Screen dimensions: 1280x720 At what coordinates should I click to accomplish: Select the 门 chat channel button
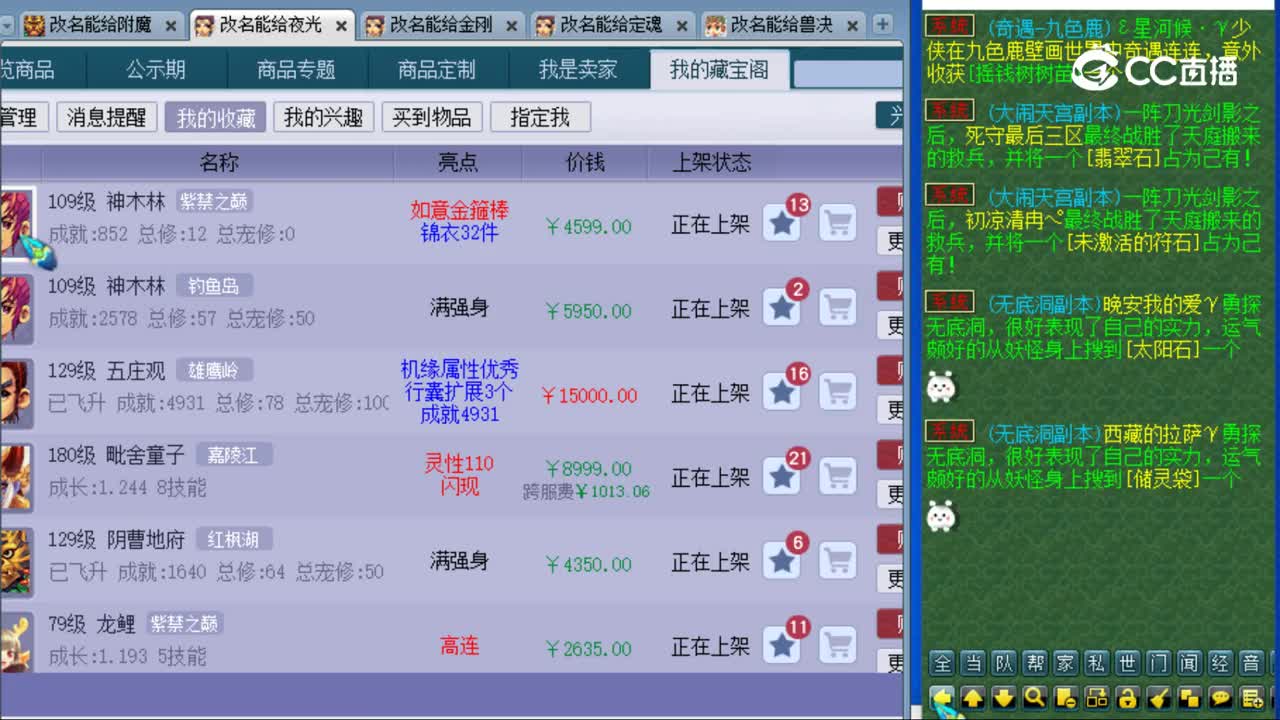pos(1159,663)
